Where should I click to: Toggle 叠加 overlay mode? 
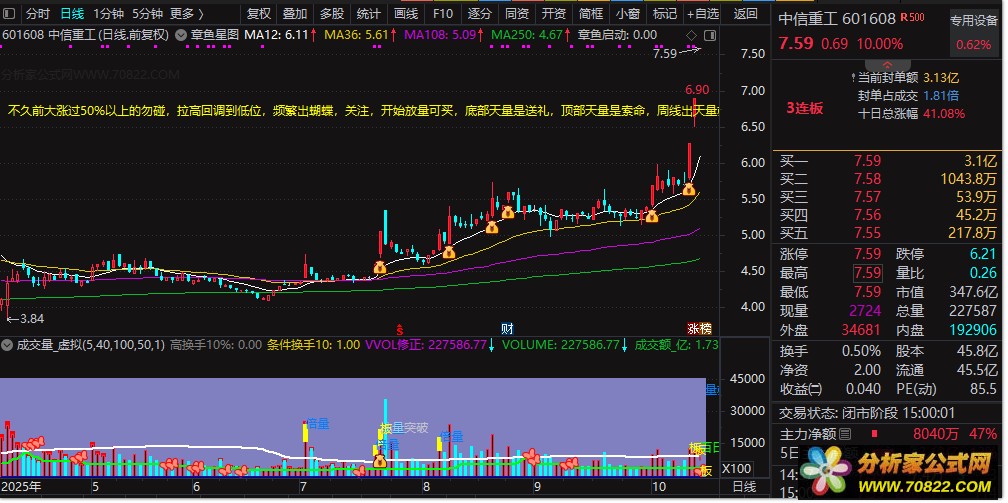coord(294,14)
